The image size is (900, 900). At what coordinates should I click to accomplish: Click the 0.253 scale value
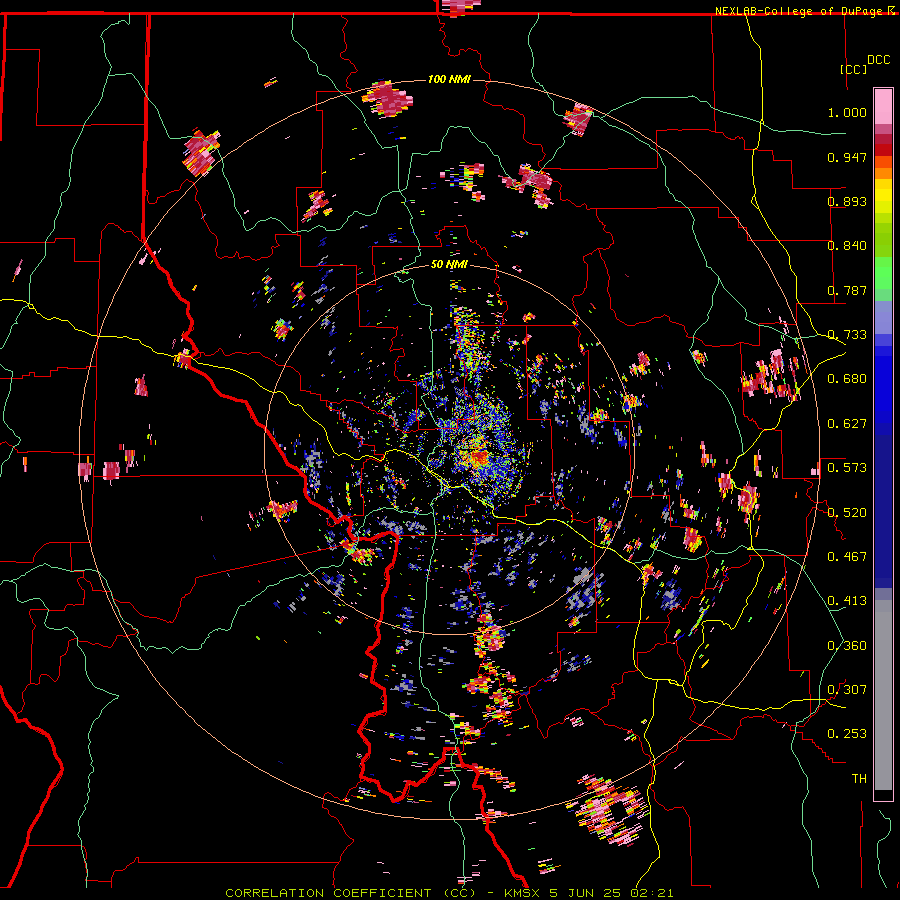(x=847, y=734)
